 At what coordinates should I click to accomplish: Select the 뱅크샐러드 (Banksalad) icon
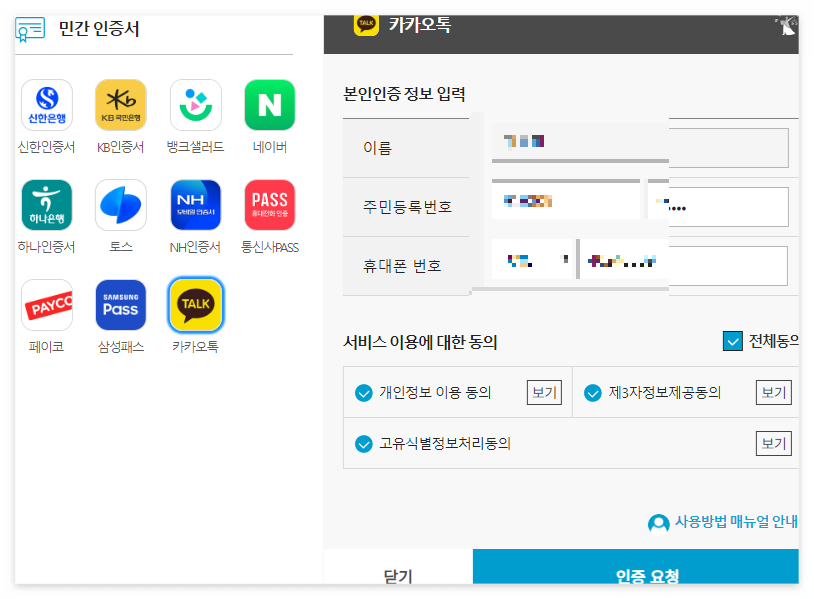[x=196, y=105]
